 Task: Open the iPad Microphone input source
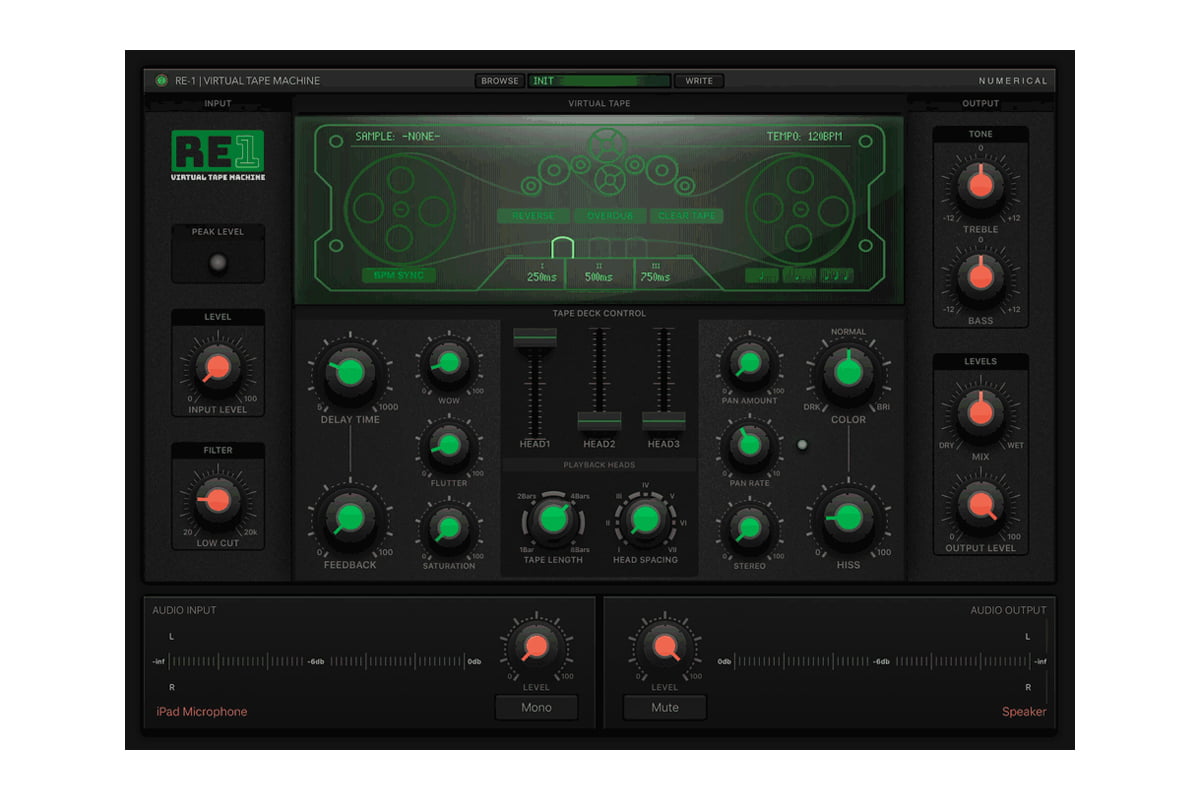click(x=202, y=712)
